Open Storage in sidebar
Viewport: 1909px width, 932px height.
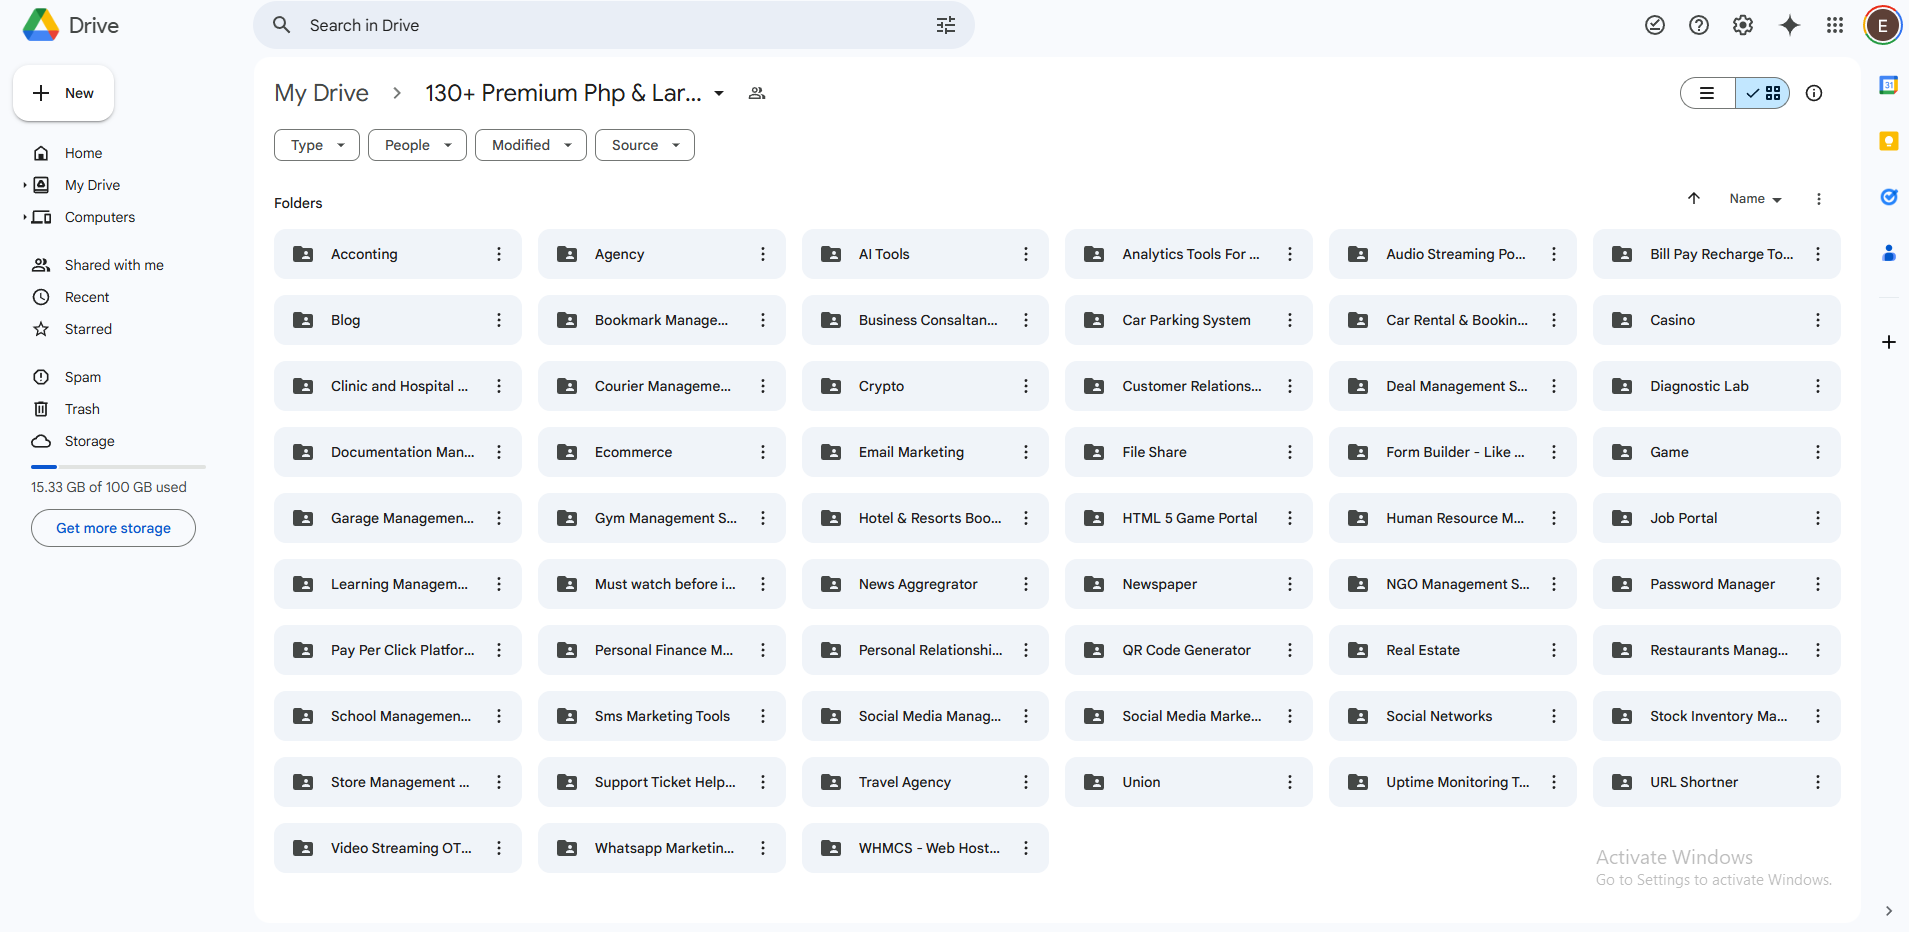[90, 441]
